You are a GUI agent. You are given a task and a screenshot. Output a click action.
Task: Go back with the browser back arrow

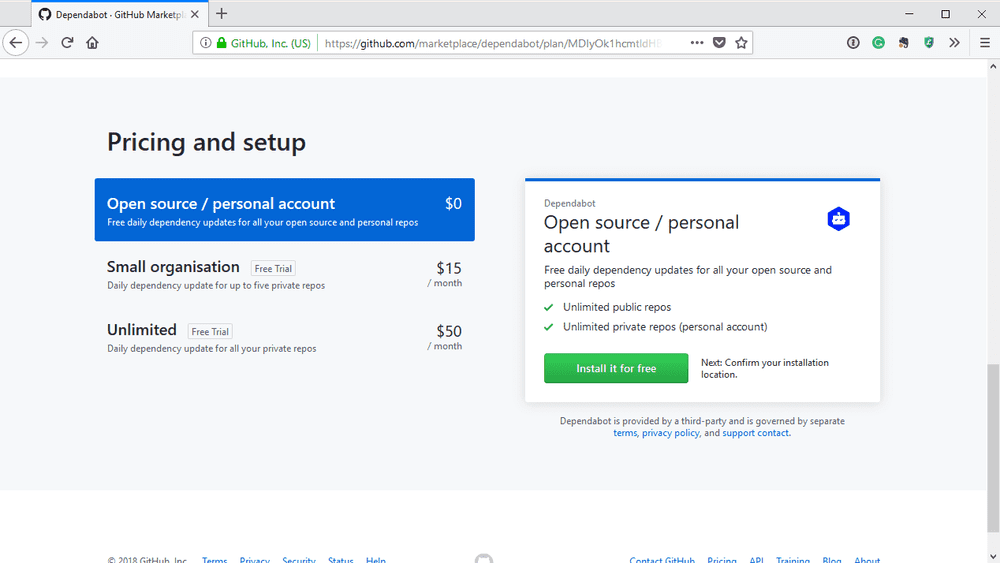[16, 43]
